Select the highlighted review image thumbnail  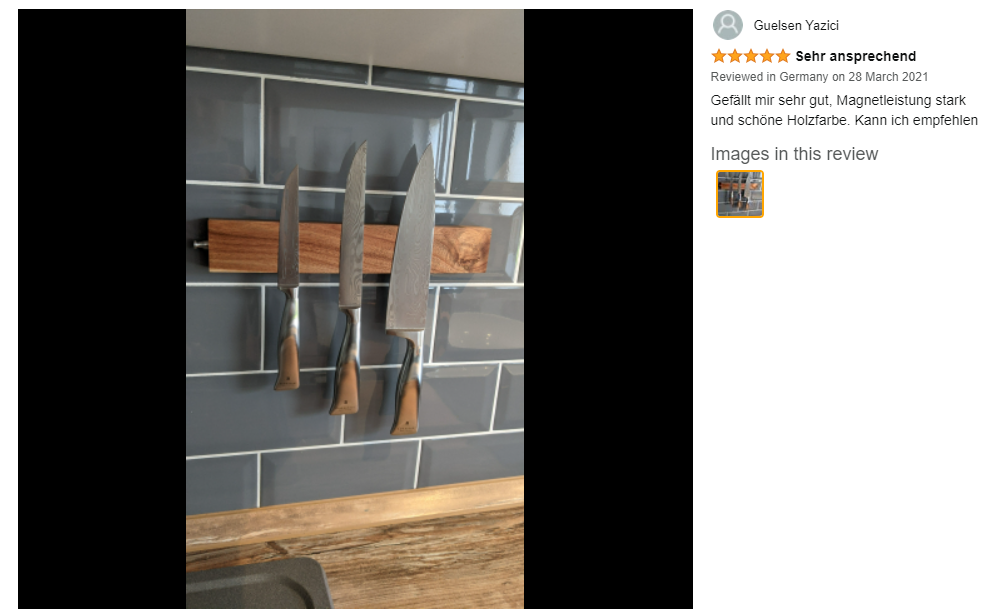click(740, 194)
